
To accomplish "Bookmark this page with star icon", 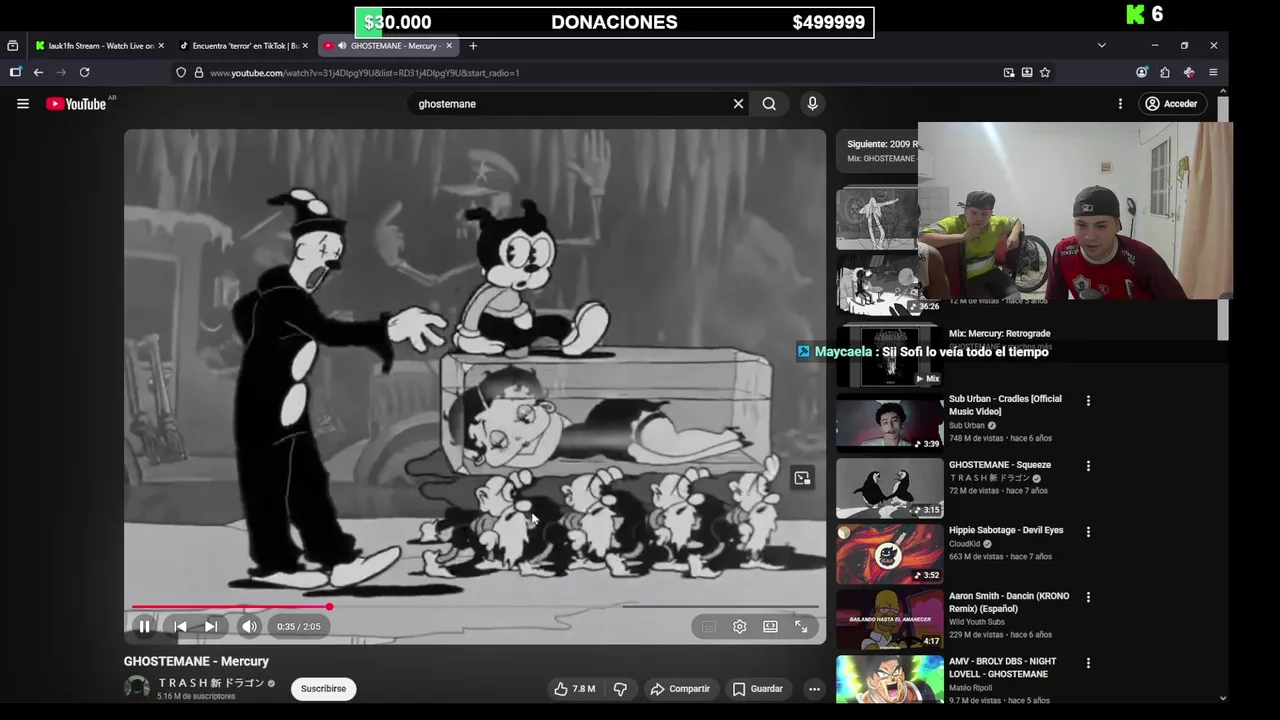I will pos(1045,72).
